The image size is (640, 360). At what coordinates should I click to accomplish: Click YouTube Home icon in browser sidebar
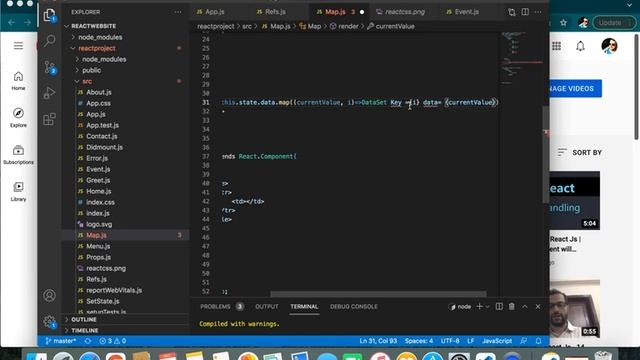click(x=18, y=81)
